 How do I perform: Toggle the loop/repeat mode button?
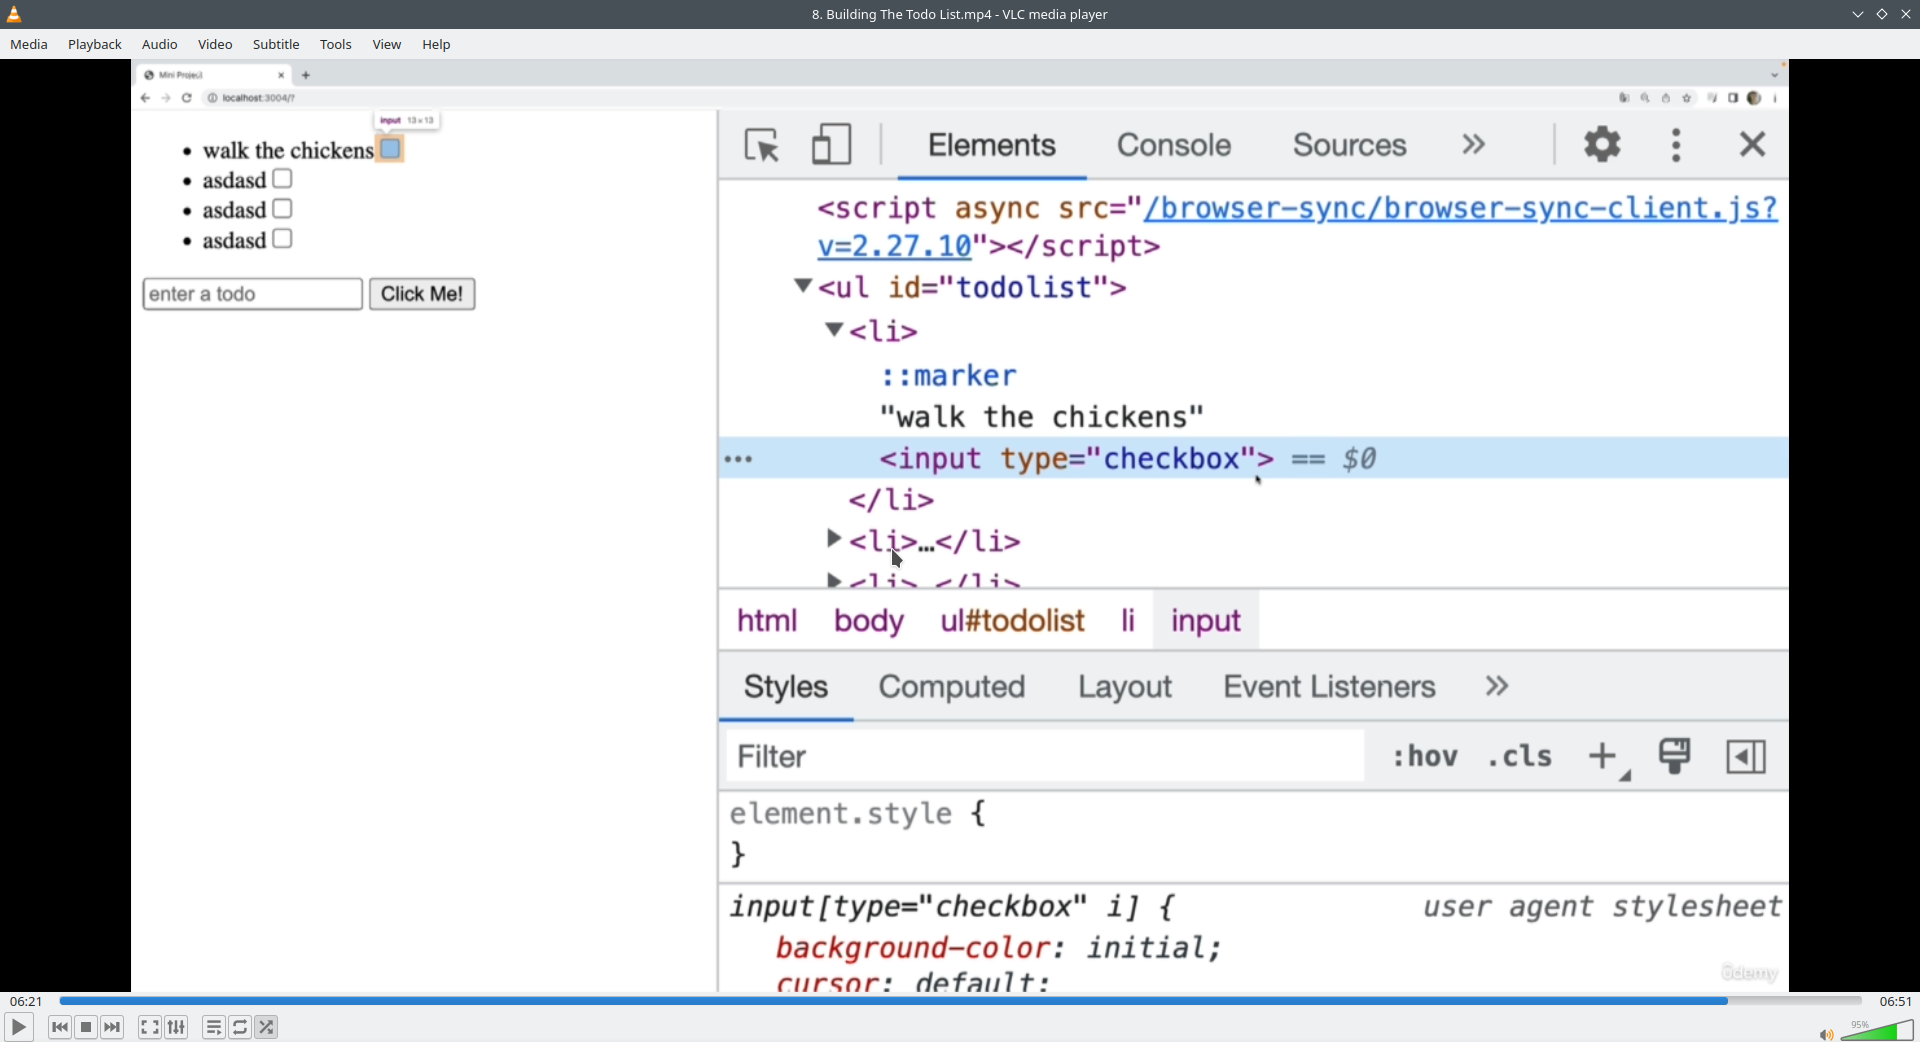[241, 1027]
